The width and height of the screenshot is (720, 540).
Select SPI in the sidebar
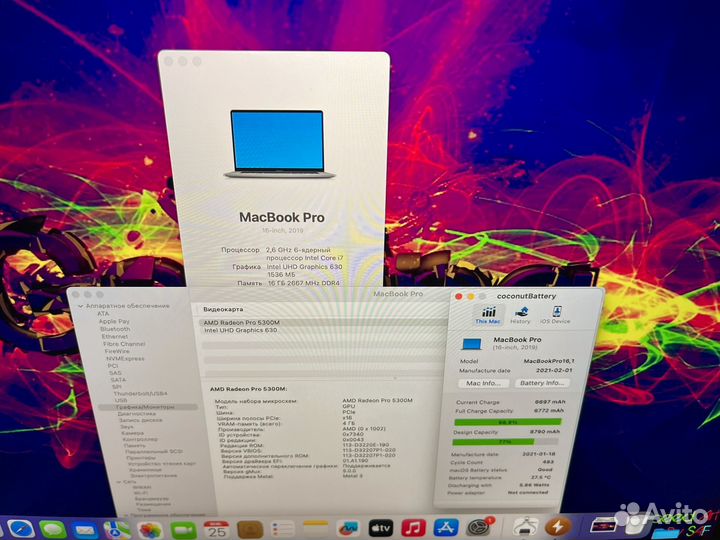(x=117, y=387)
